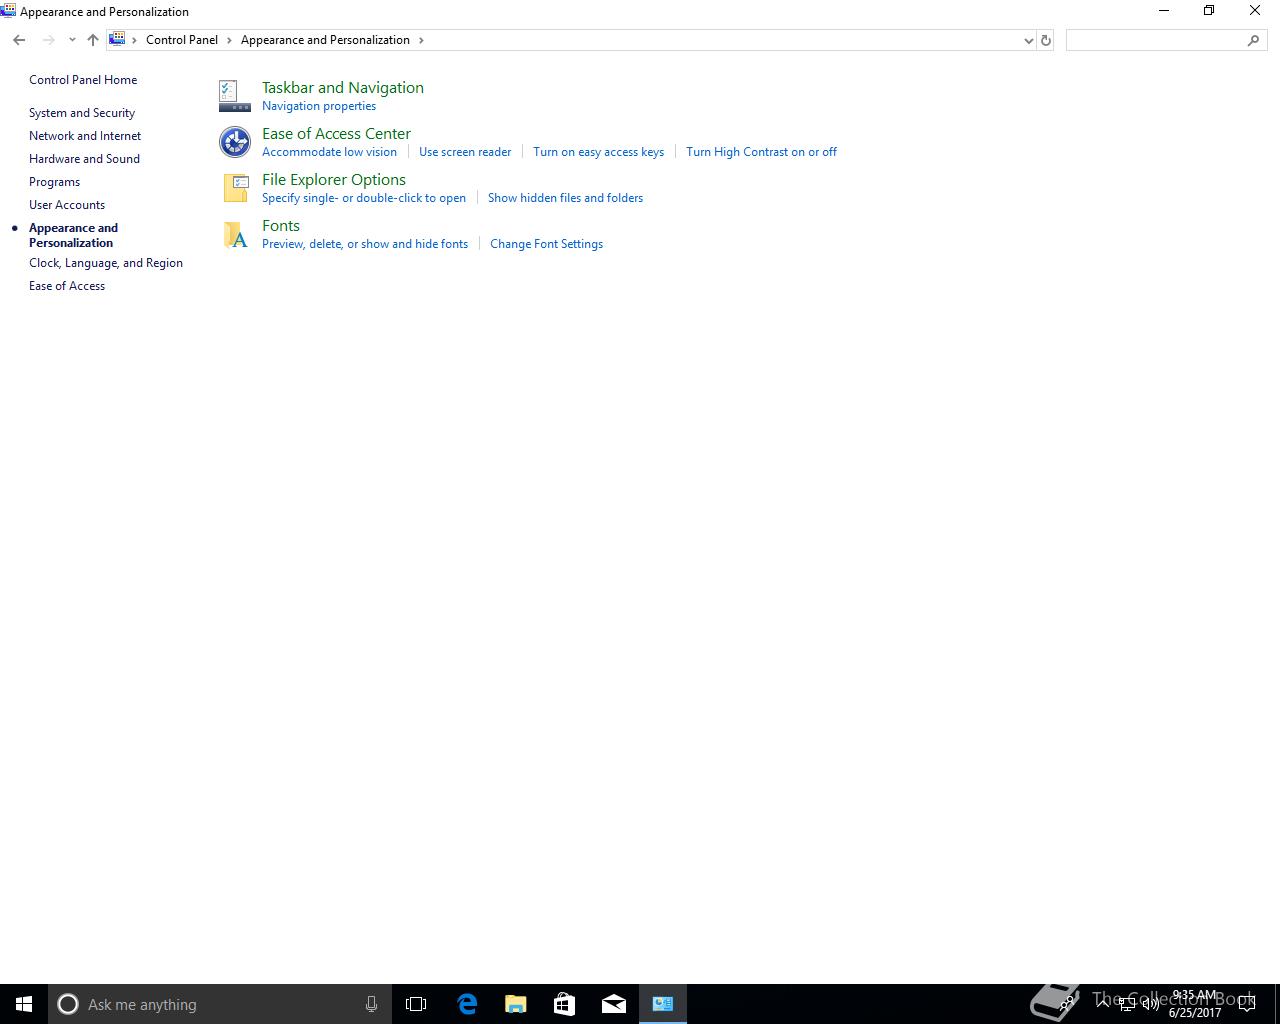Open Task View in the taskbar

pyautogui.click(x=416, y=1004)
